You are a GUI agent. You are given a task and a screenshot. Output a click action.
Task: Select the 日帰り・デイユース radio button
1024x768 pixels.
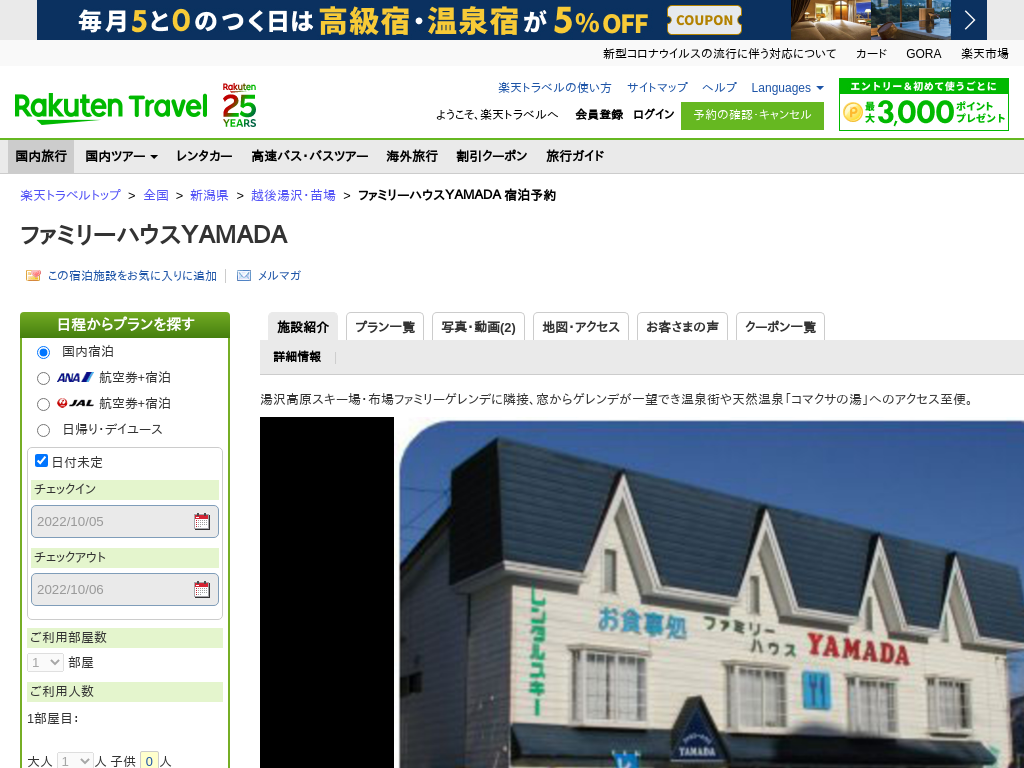pyautogui.click(x=43, y=430)
